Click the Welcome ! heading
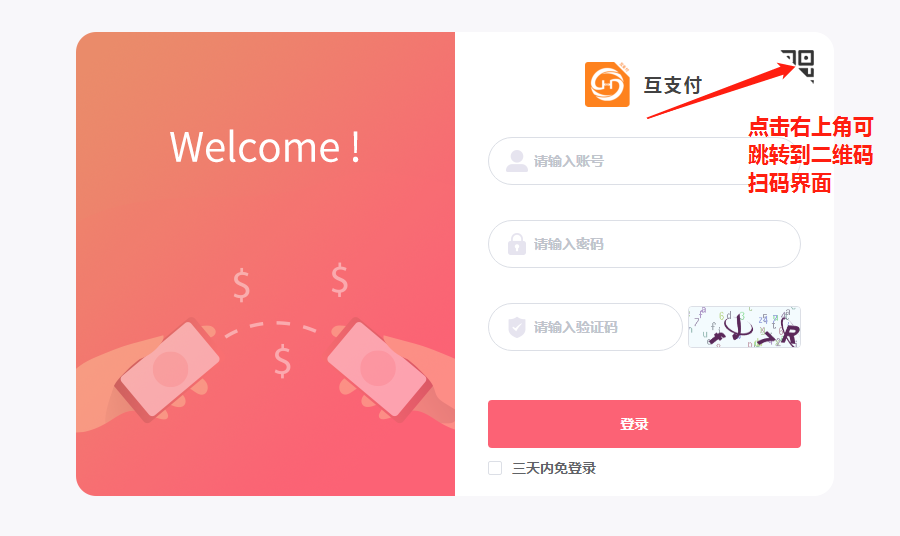 click(265, 147)
